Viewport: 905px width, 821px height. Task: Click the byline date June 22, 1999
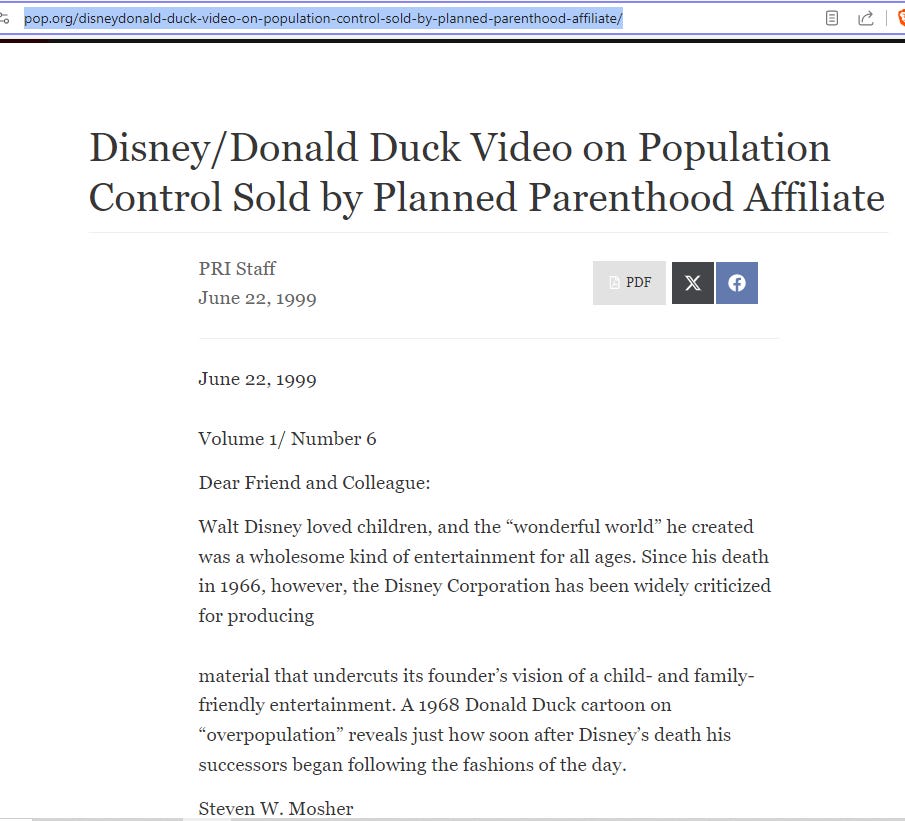(x=257, y=298)
